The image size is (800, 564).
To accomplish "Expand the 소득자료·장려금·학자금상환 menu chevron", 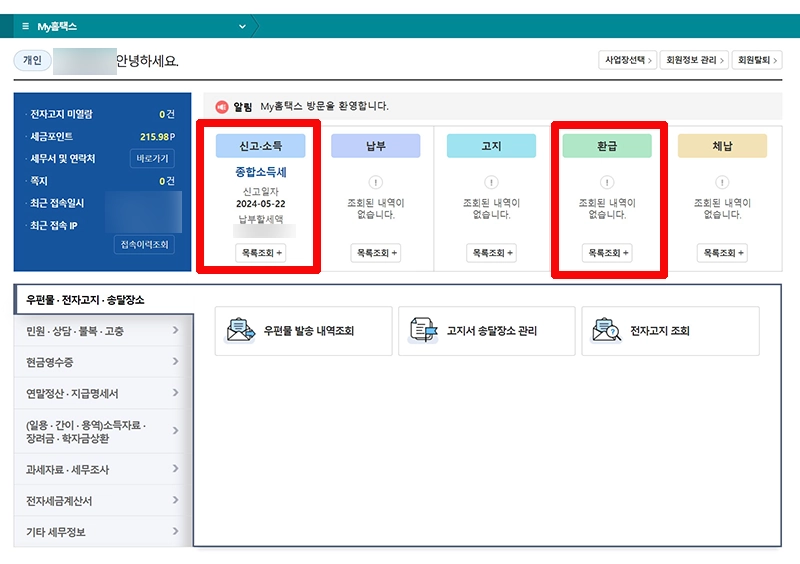I will (176, 431).
